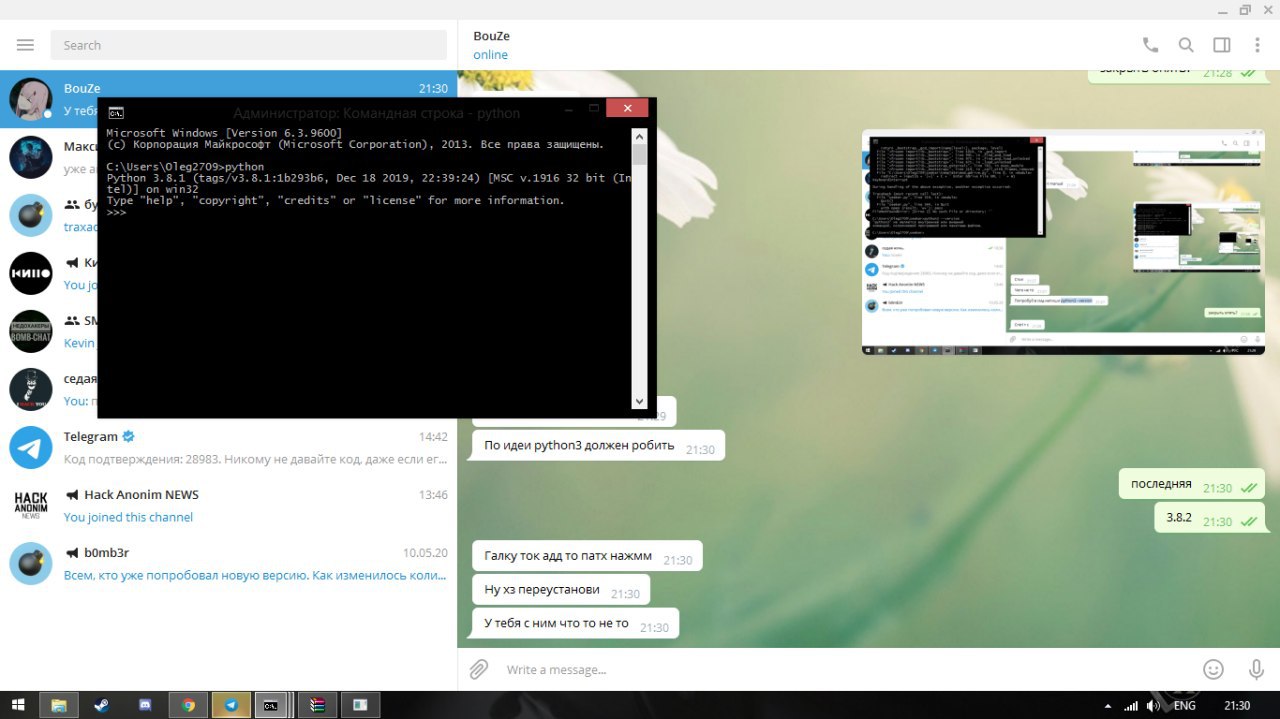Click the python >>> prompt line in console
The image size is (1280, 719).
[x=117, y=213]
